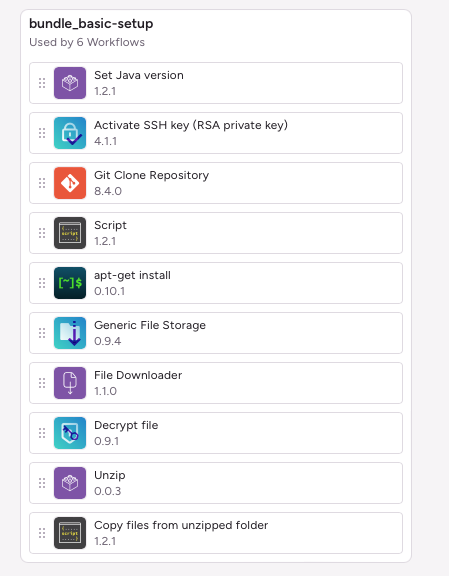Open the Copy files from unzipped folder step
Screen dimensions: 449x576
coord(216,533)
